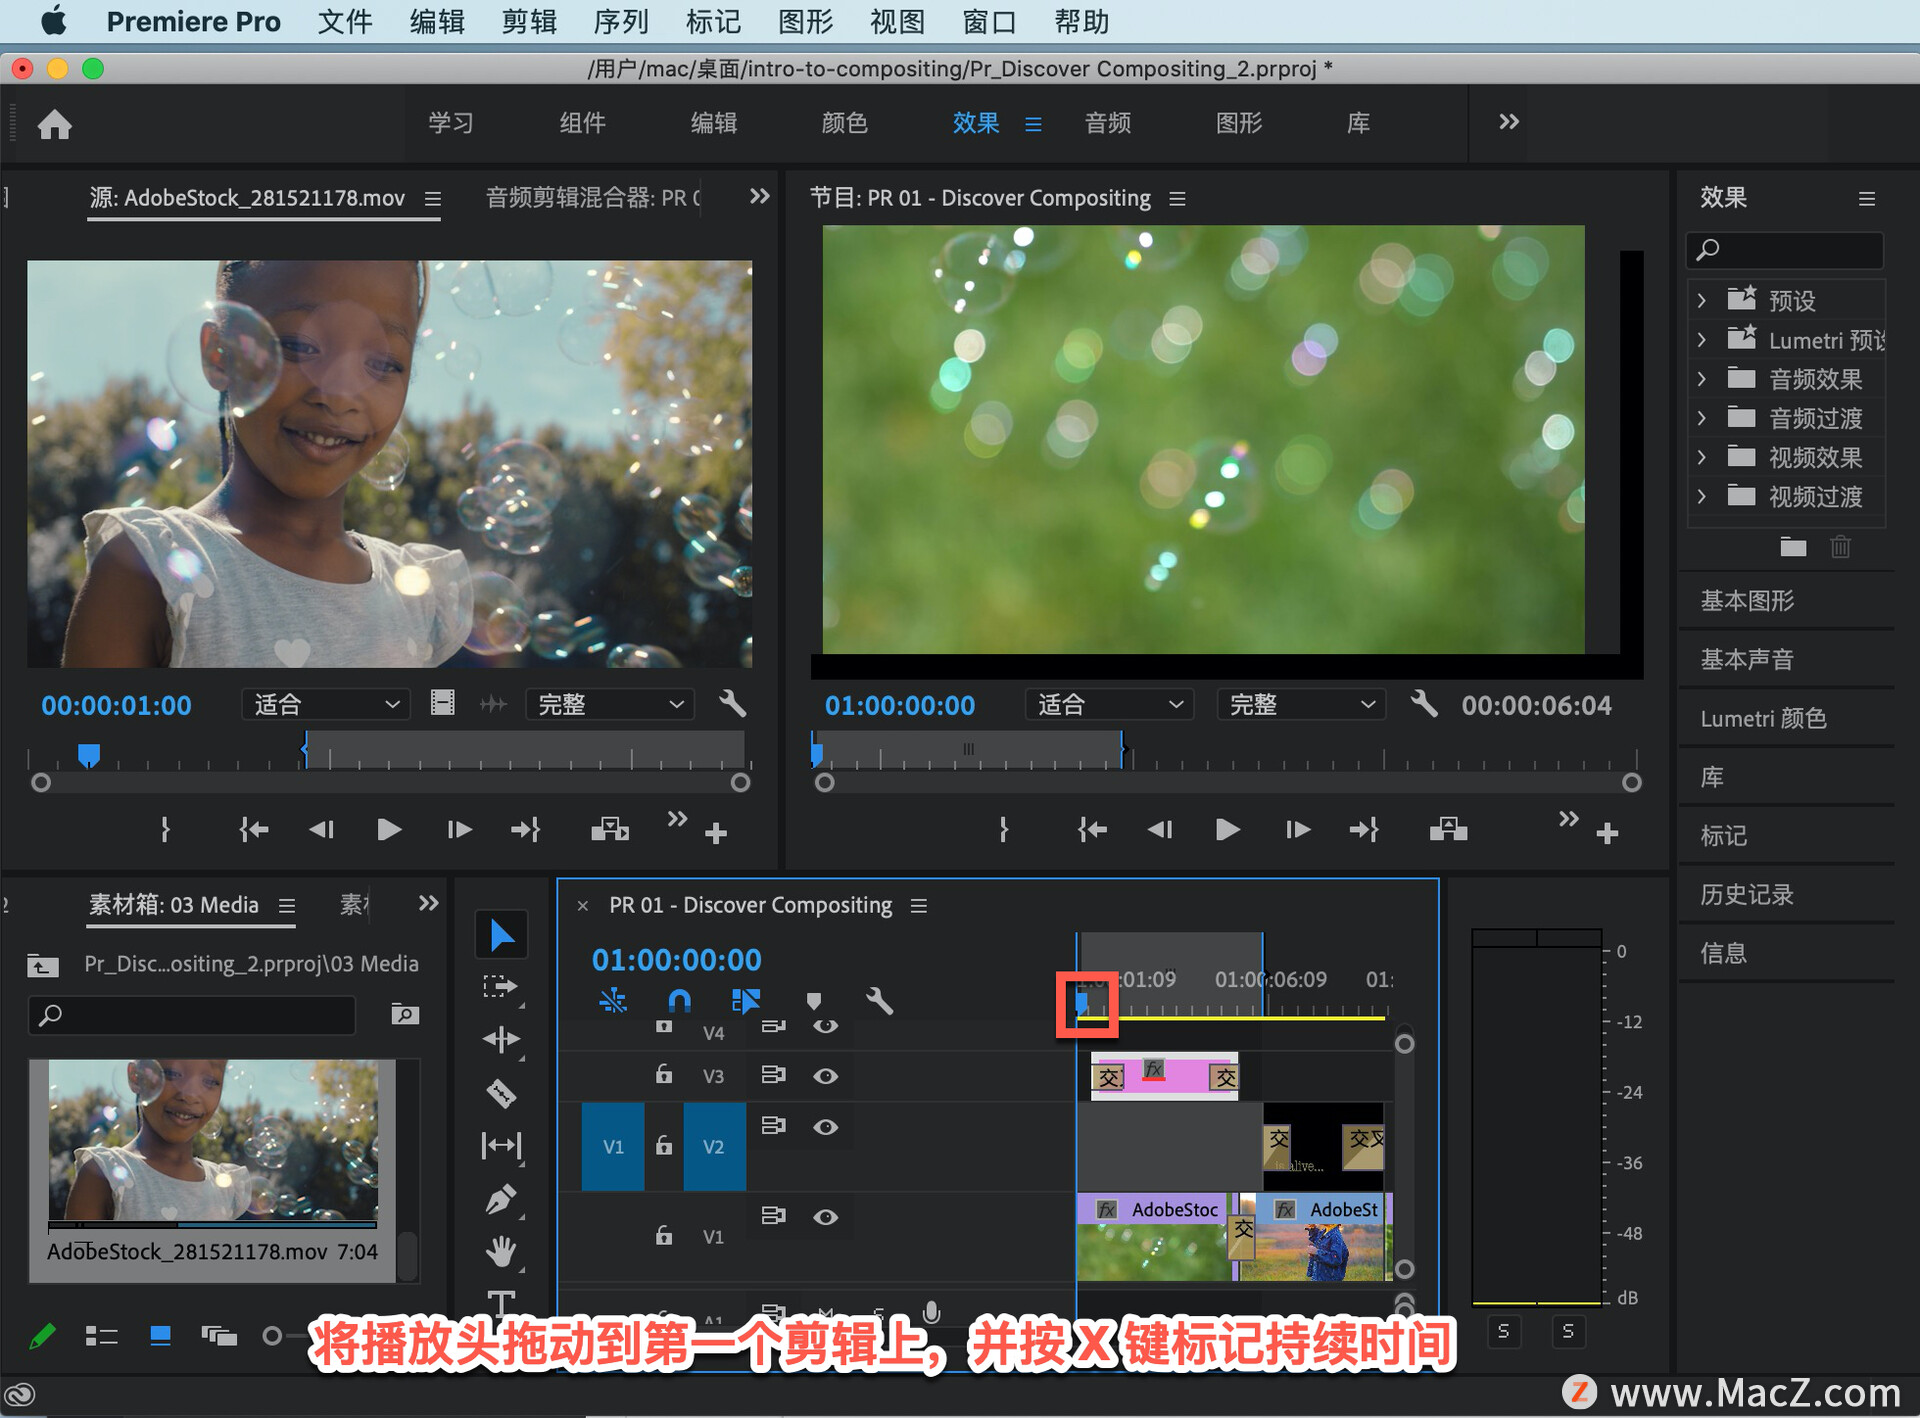The height and width of the screenshot is (1418, 1920).
Task: Toggle V1 track visibility eye
Action: 826,1217
